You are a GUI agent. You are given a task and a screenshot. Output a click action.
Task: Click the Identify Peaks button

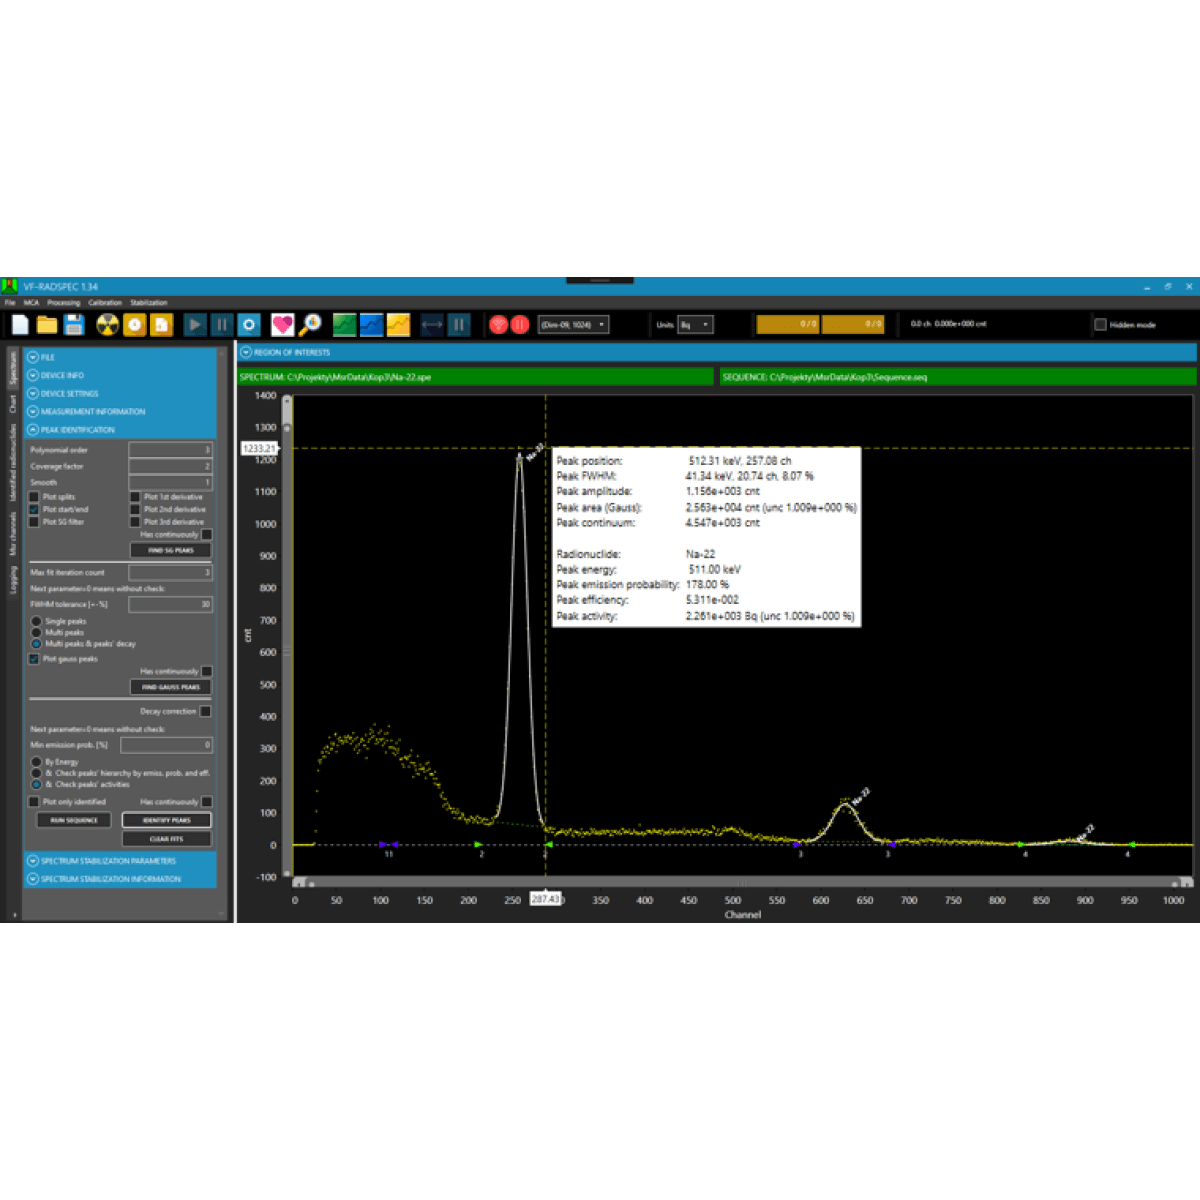point(167,820)
